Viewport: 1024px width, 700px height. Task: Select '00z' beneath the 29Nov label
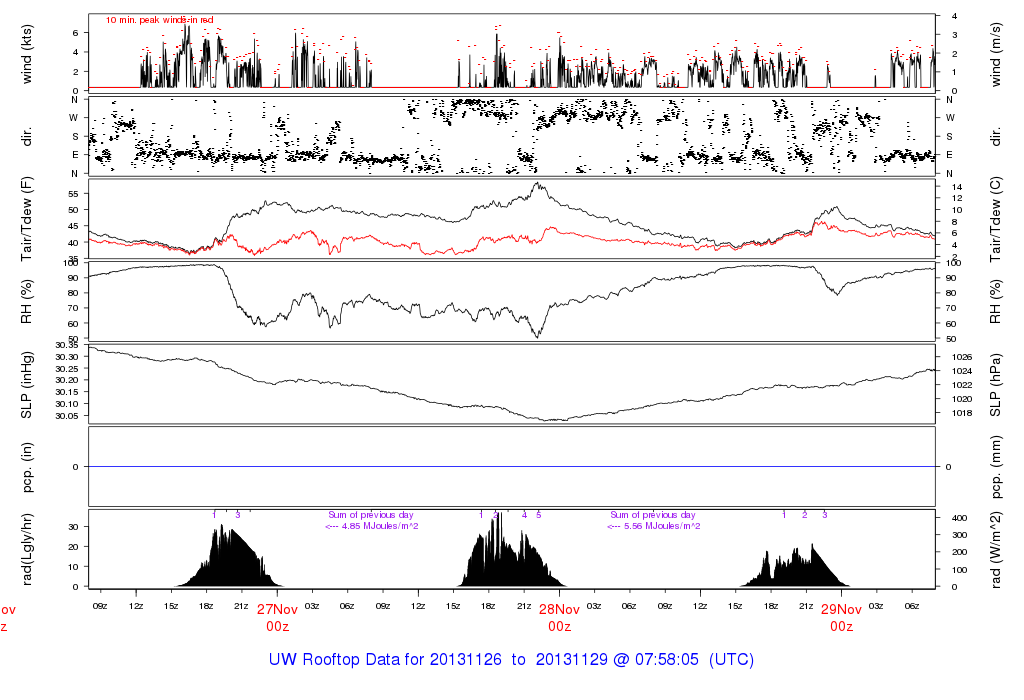tap(841, 626)
